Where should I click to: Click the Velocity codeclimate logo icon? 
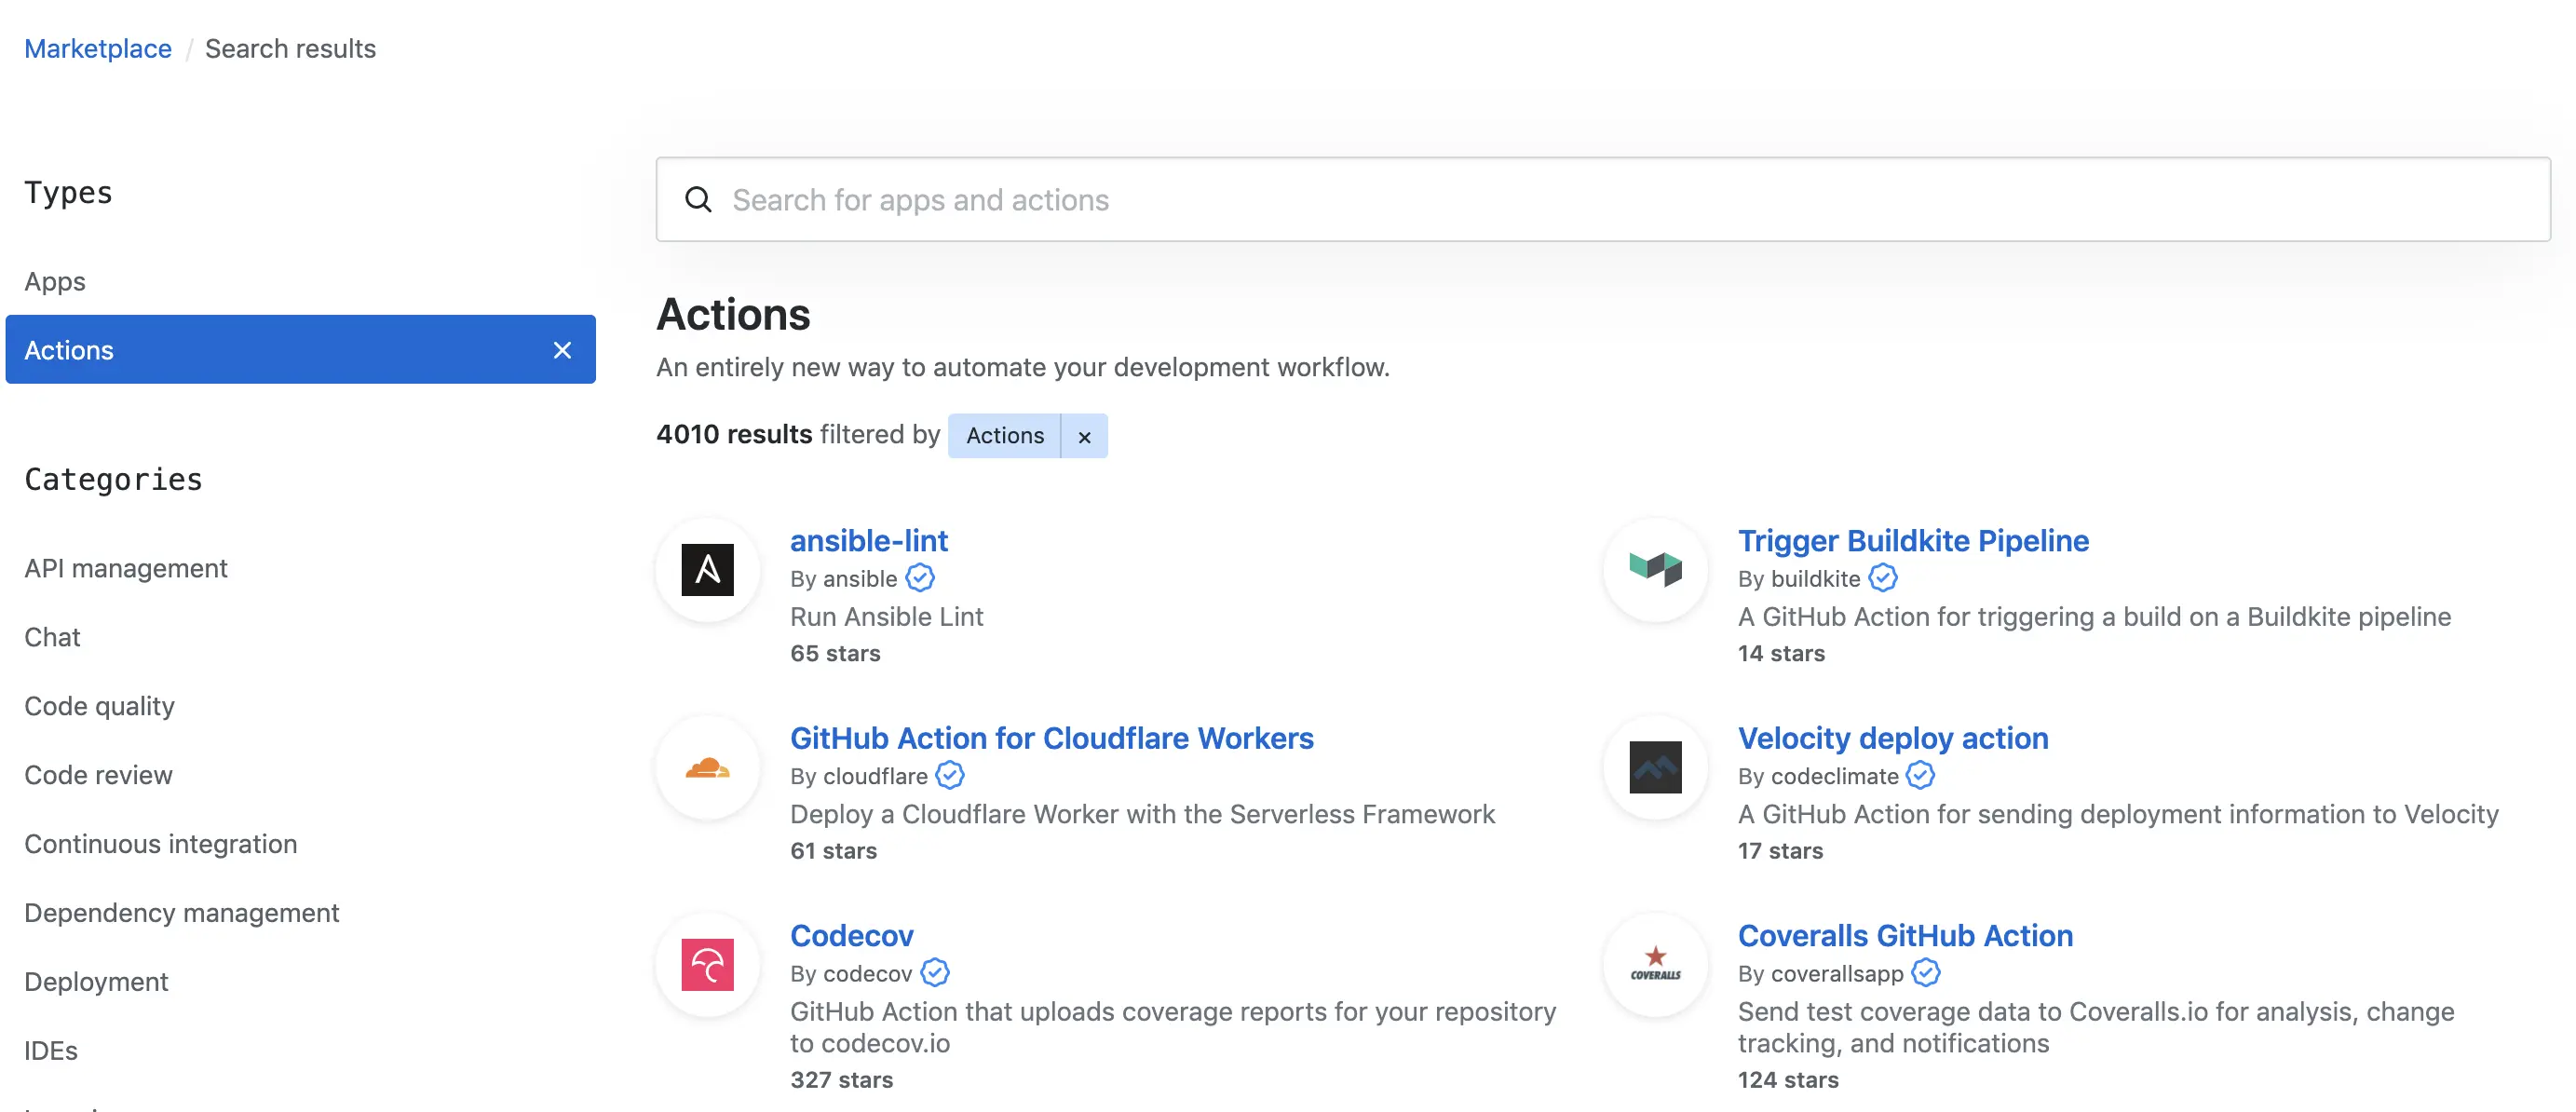(x=1655, y=768)
